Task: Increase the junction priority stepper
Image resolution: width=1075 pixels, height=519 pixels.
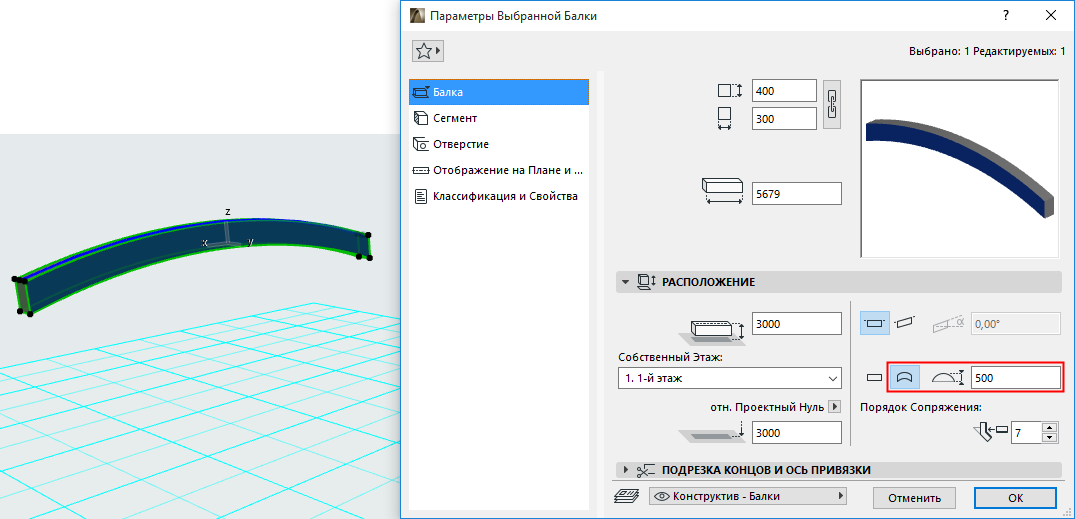Action: (x=1048, y=428)
